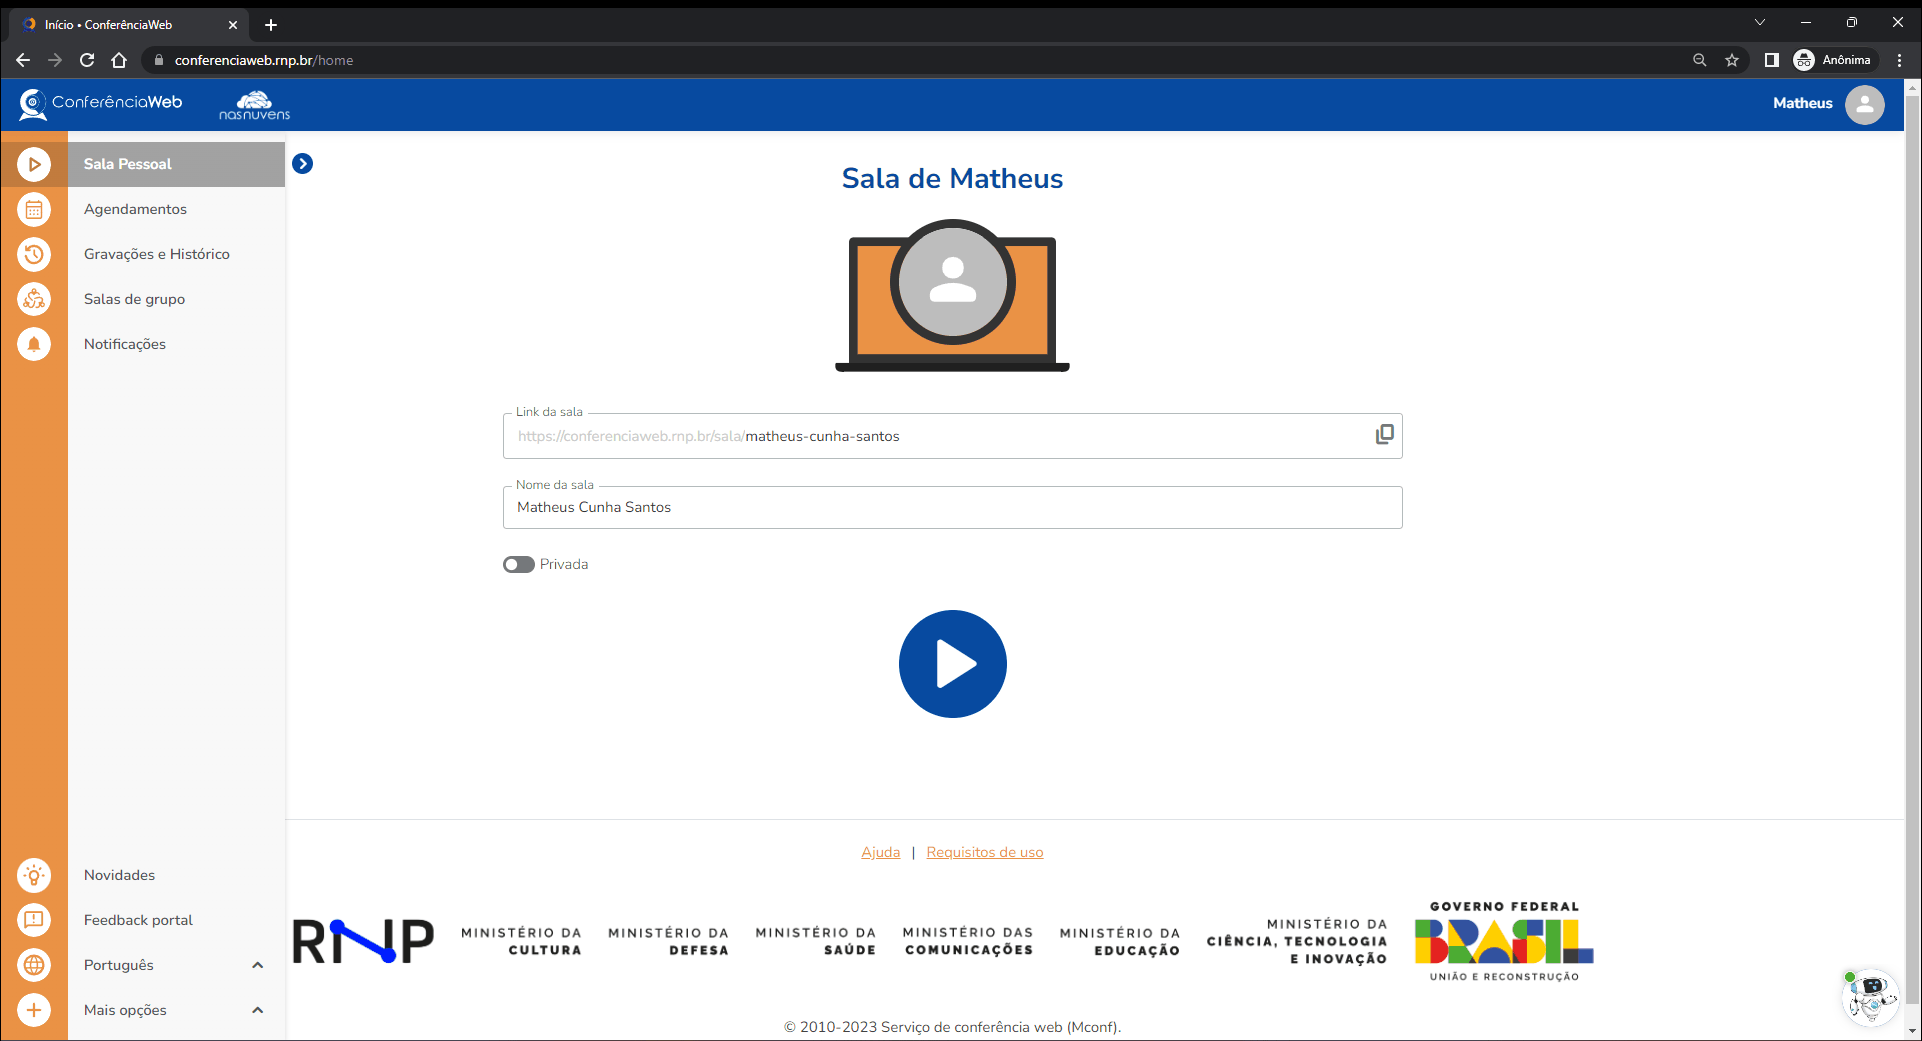
Task: Click the copy room link icon
Action: click(1384, 434)
